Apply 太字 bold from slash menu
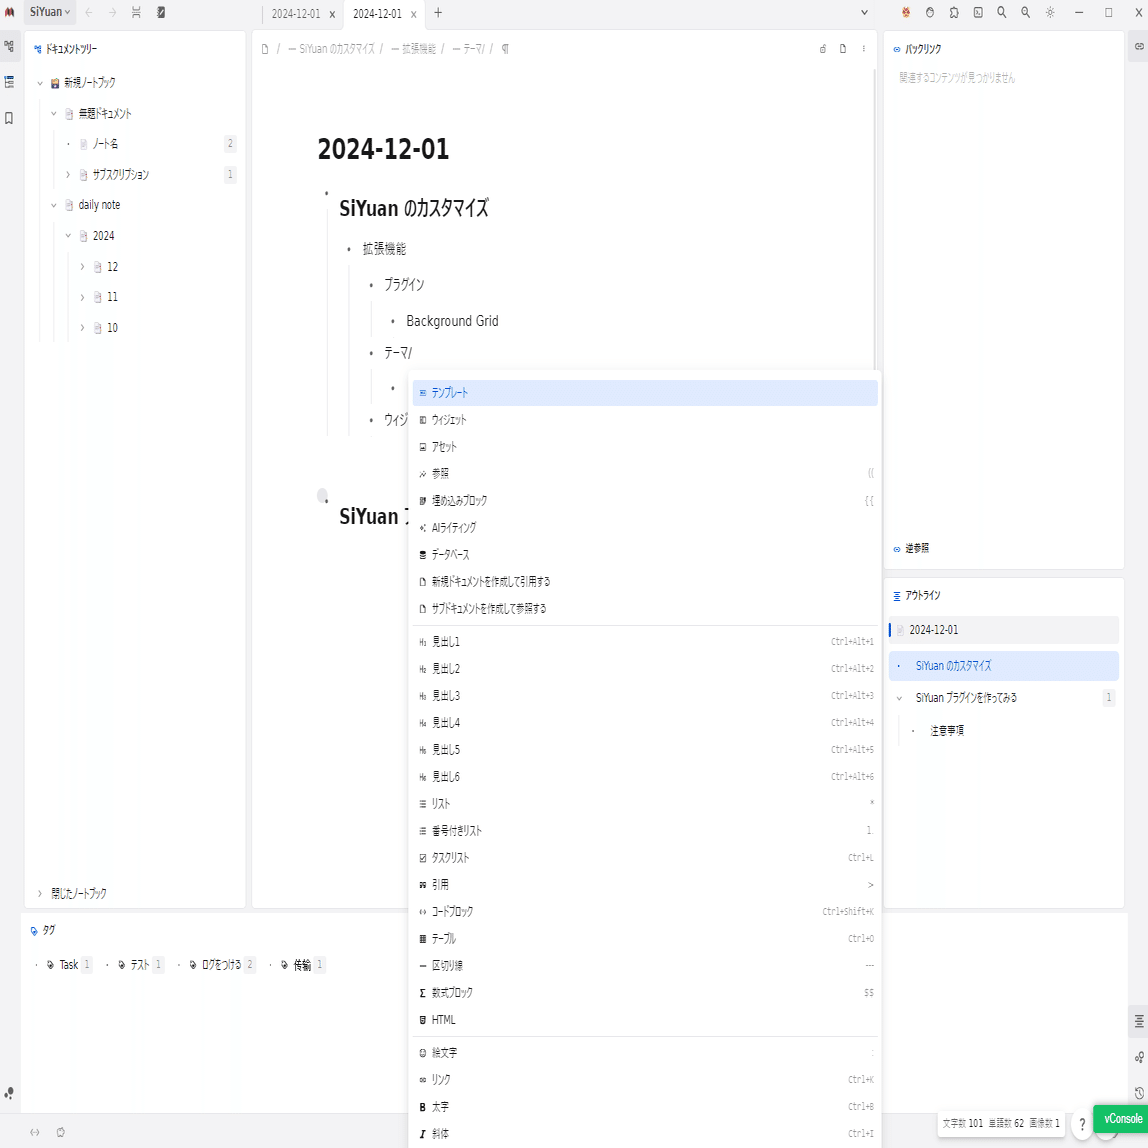This screenshot has width=1148, height=1148. (x=645, y=1107)
